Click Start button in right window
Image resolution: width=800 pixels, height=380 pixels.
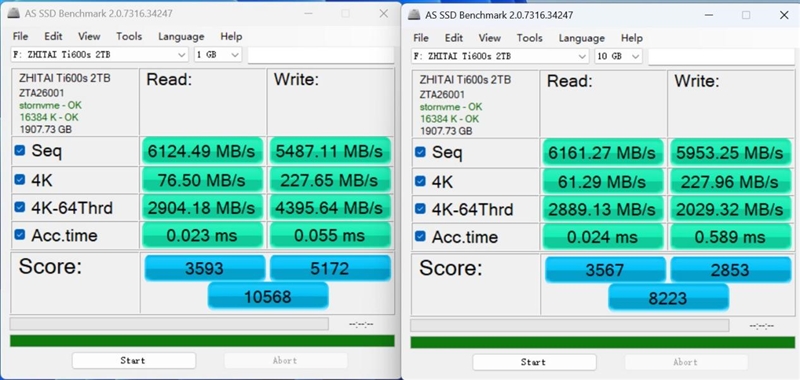click(534, 362)
